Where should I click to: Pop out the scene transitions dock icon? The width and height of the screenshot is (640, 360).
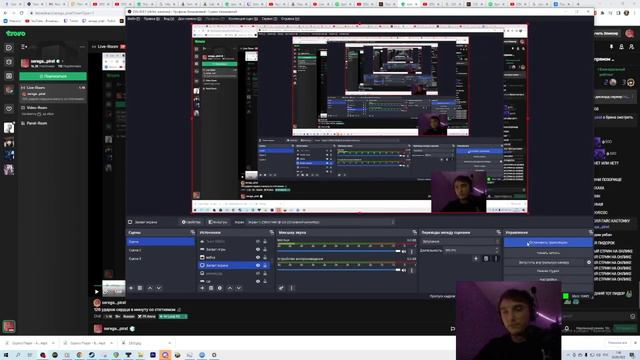coord(498,232)
